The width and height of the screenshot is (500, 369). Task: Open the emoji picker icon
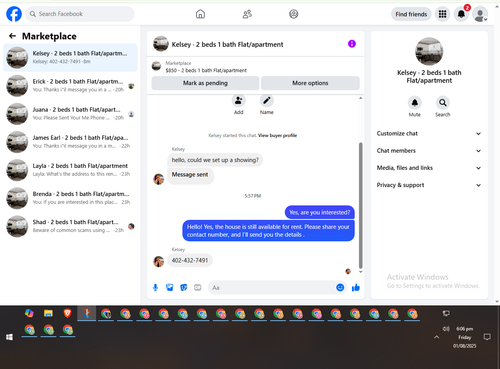[x=340, y=287]
